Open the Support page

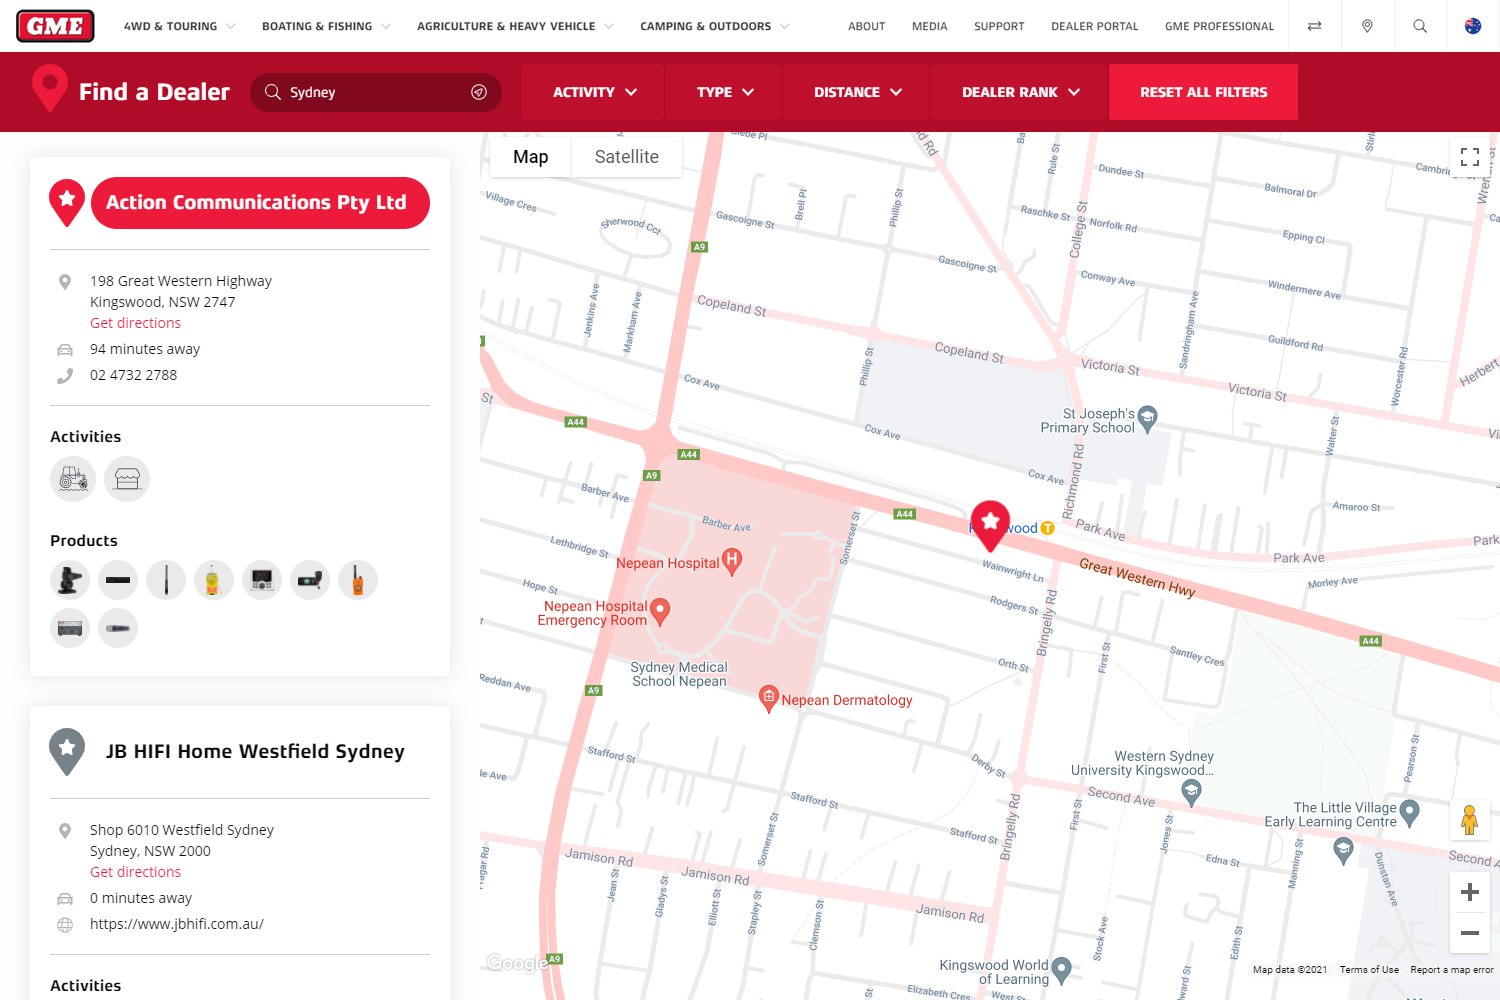coord(999,26)
